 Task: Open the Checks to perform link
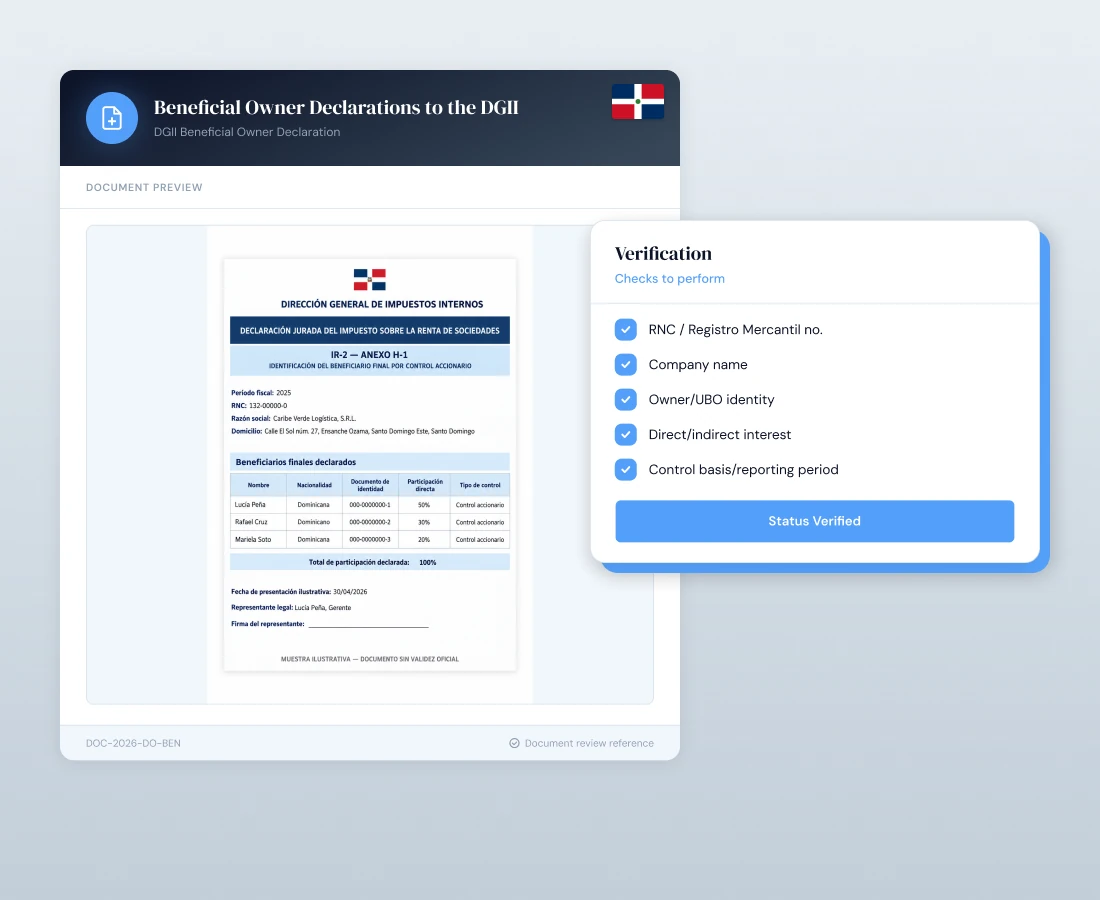[669, 278]
